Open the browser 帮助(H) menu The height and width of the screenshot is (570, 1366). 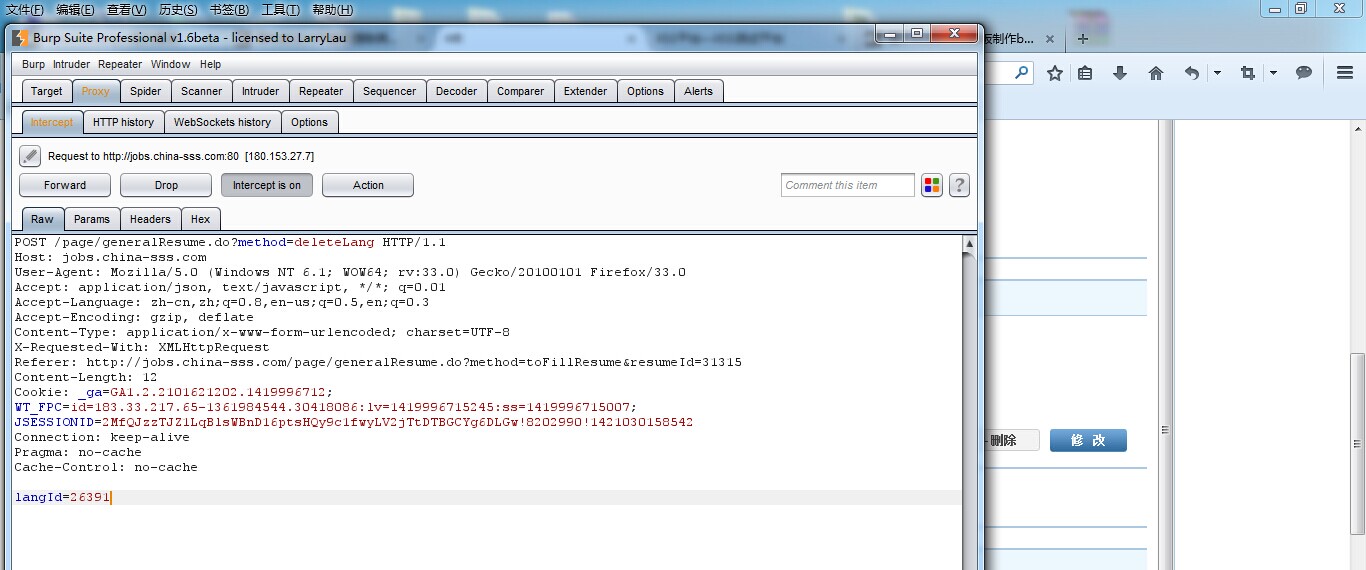333,10
